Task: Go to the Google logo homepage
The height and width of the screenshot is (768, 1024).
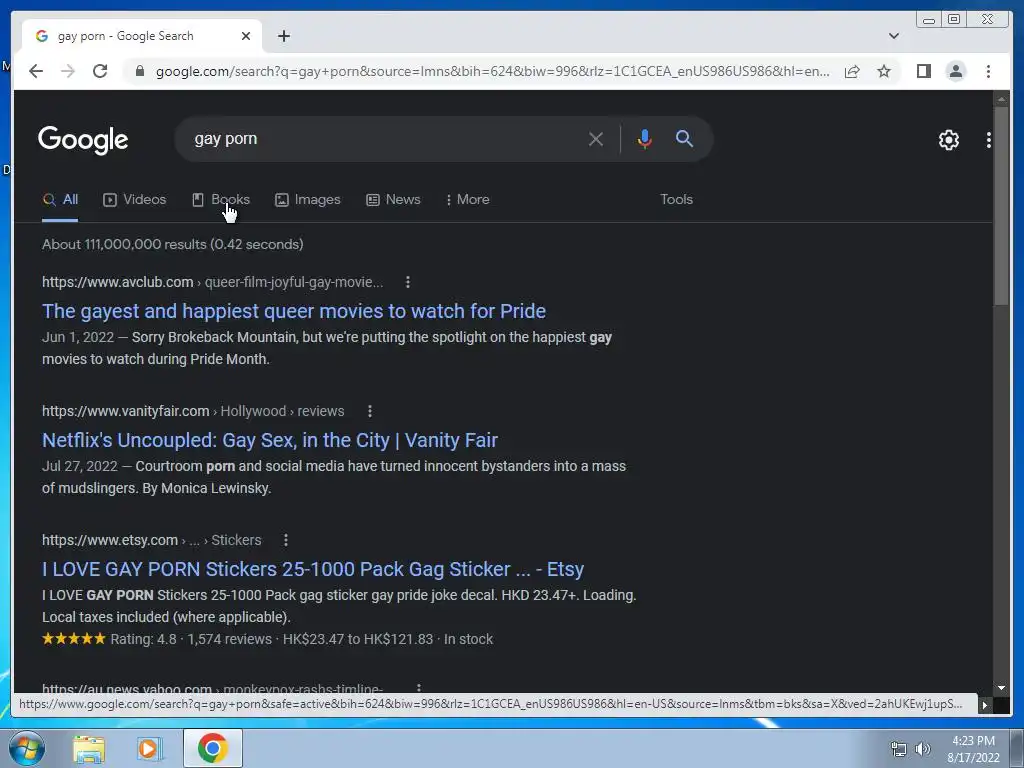Action: pos(83,140)
